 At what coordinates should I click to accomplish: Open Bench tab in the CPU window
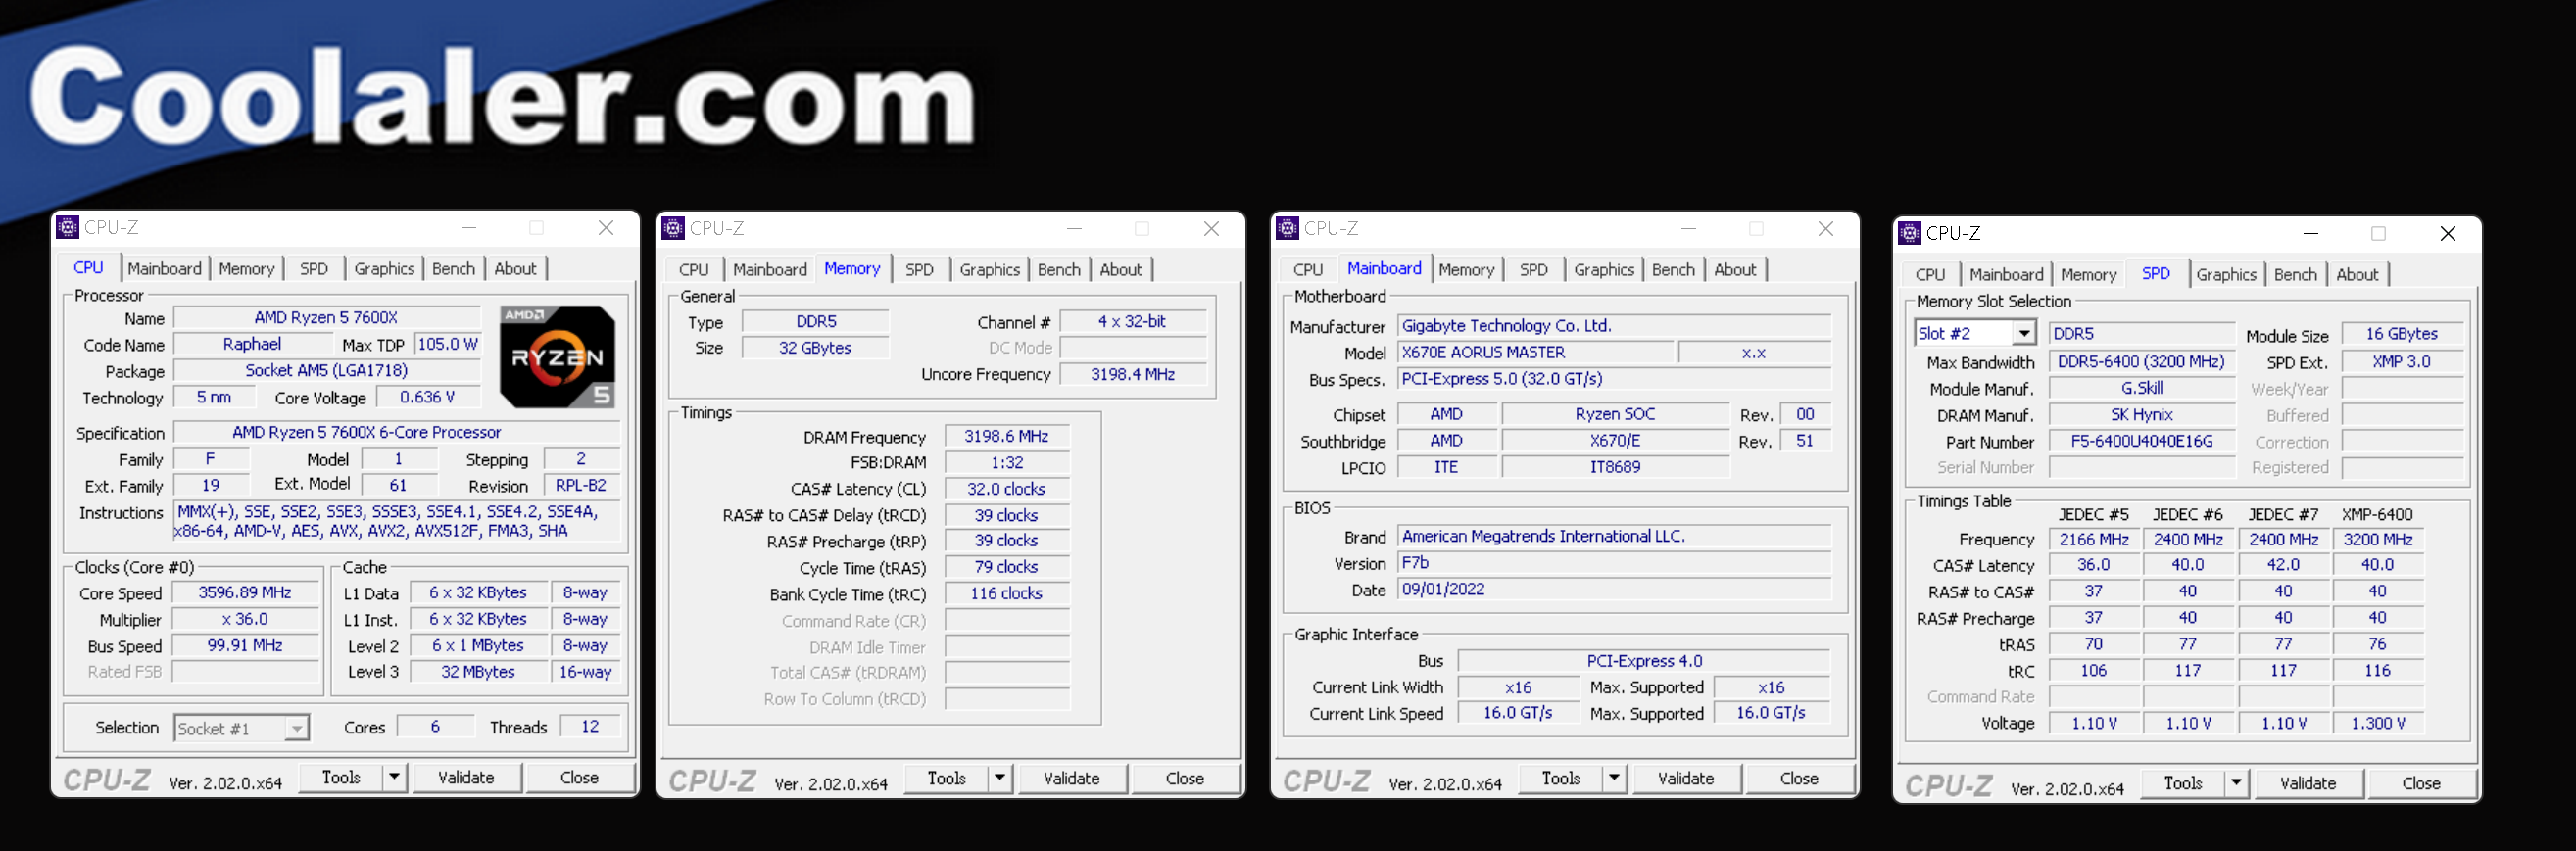[x=453, y=269]
